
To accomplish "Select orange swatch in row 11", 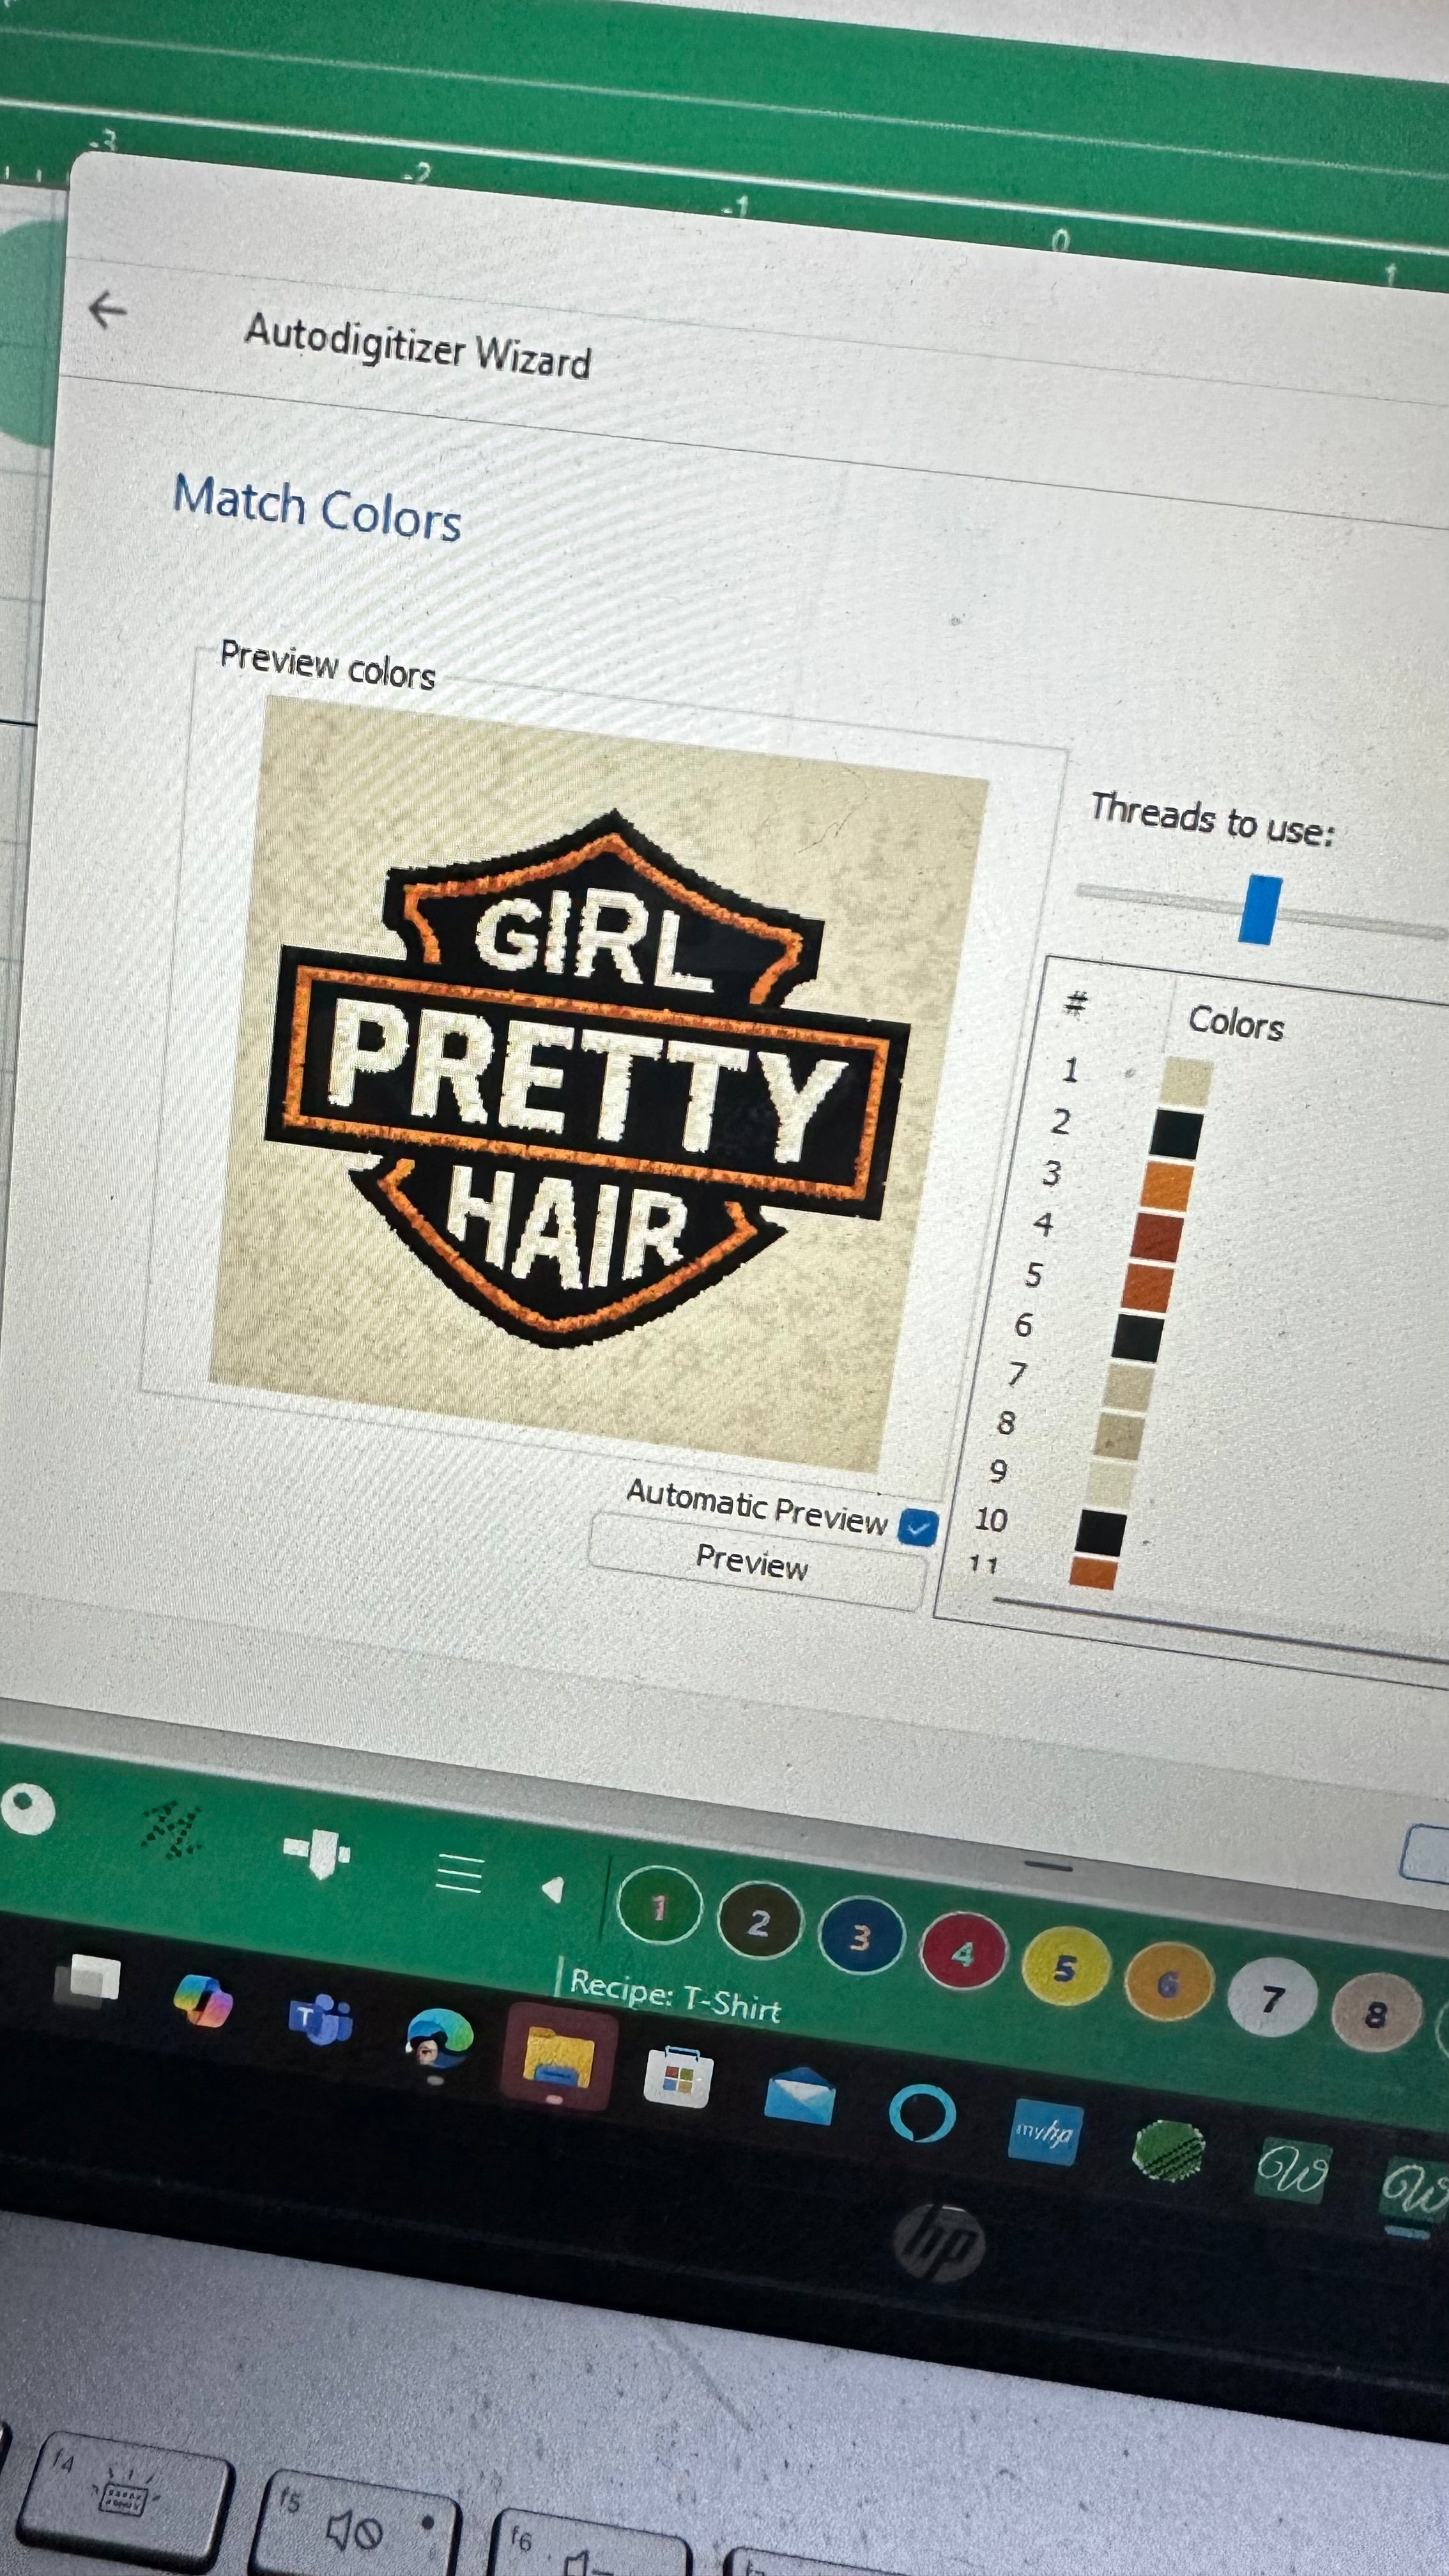I will pos(1093,1573).
